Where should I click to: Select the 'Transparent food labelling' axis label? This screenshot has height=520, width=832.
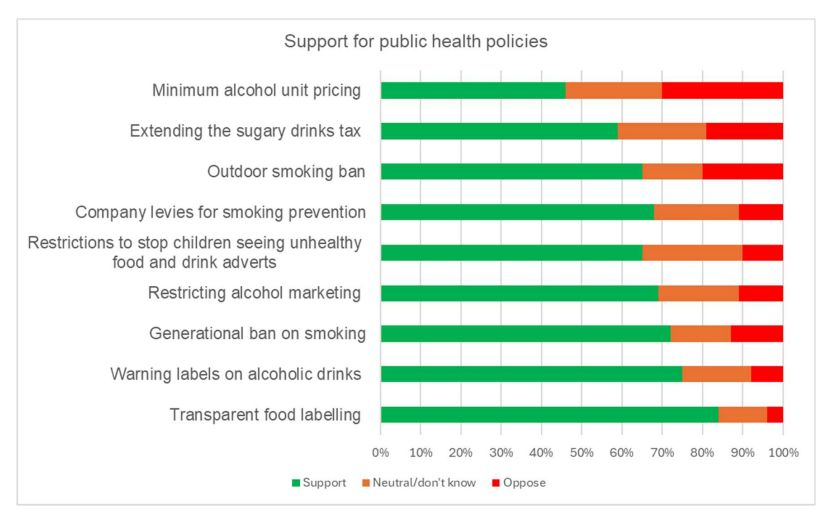coord(265,415)
